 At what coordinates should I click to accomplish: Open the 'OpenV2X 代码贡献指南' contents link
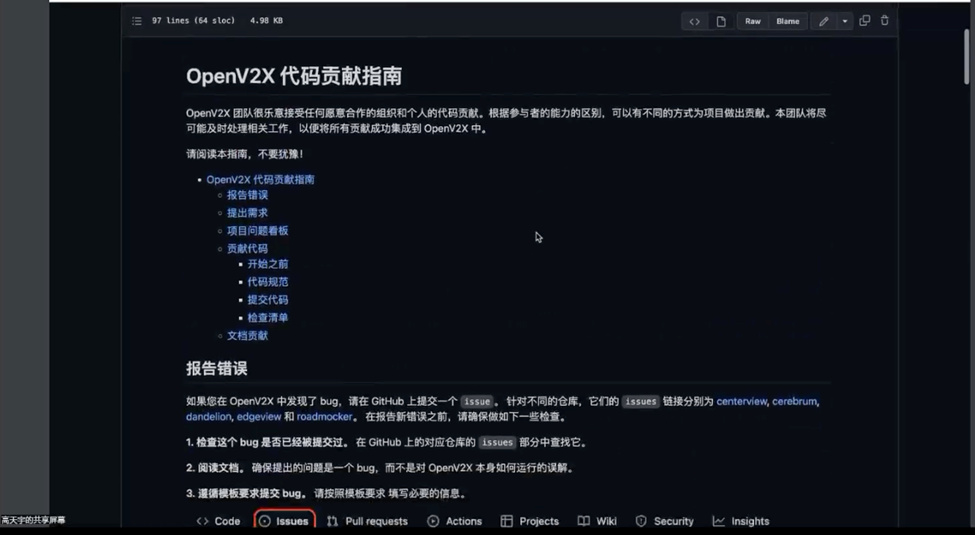click(260, 179)
